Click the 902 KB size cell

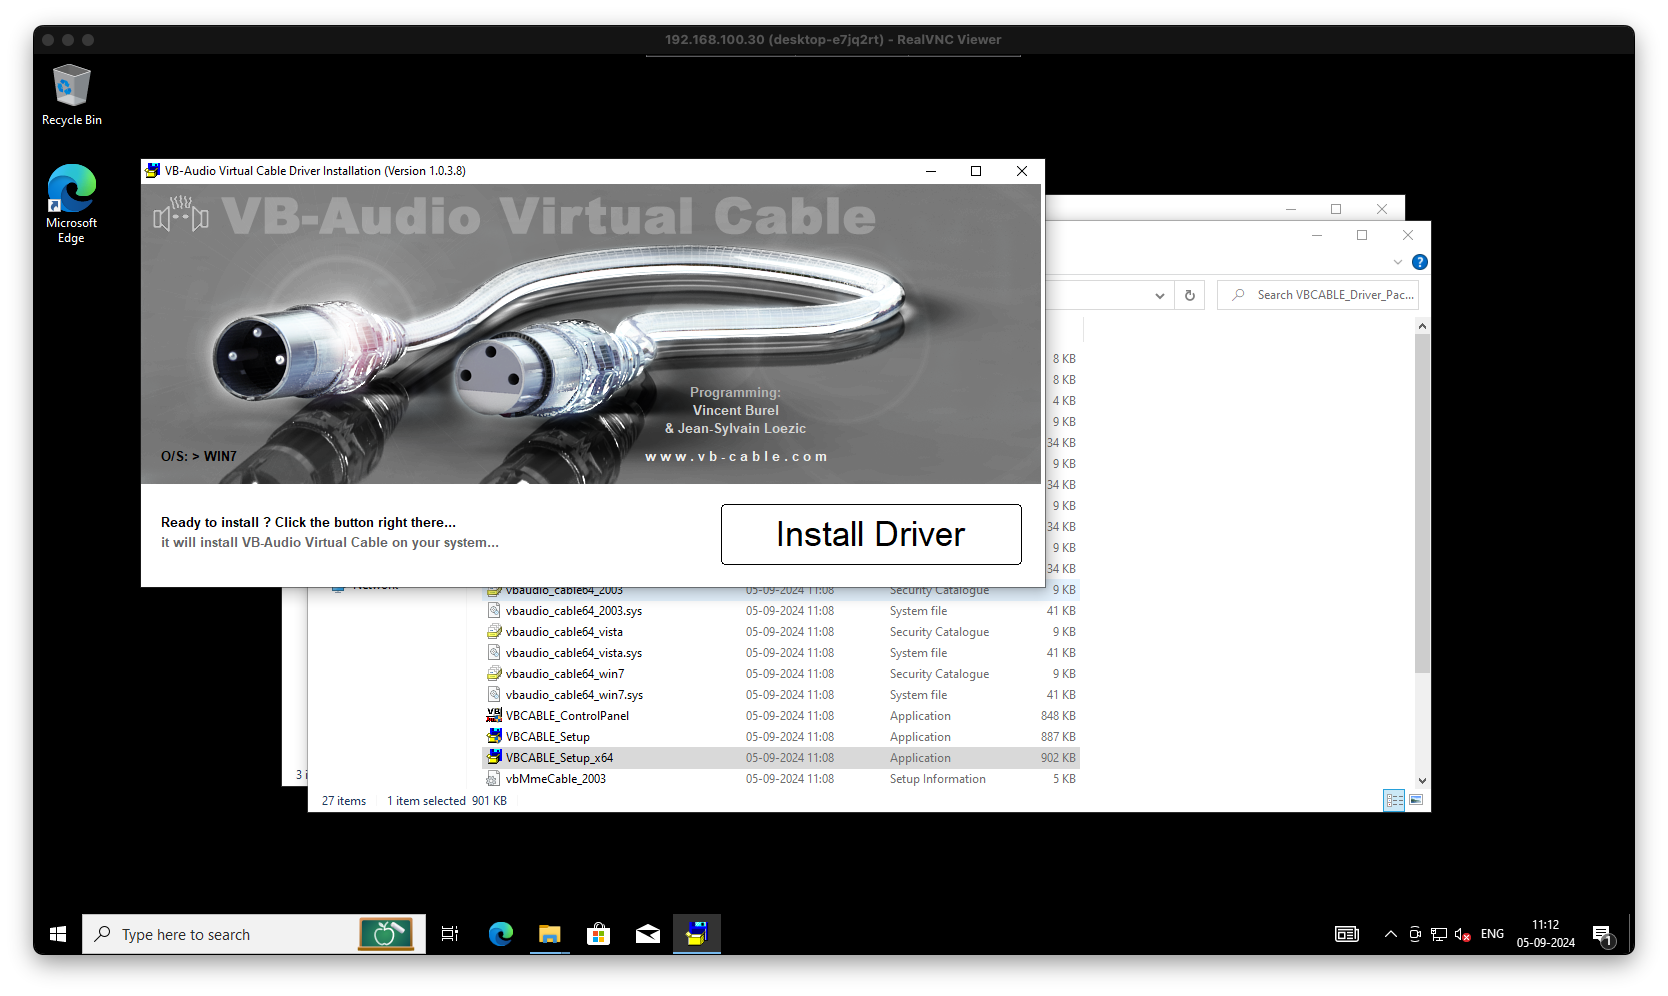pos(1058,758)
